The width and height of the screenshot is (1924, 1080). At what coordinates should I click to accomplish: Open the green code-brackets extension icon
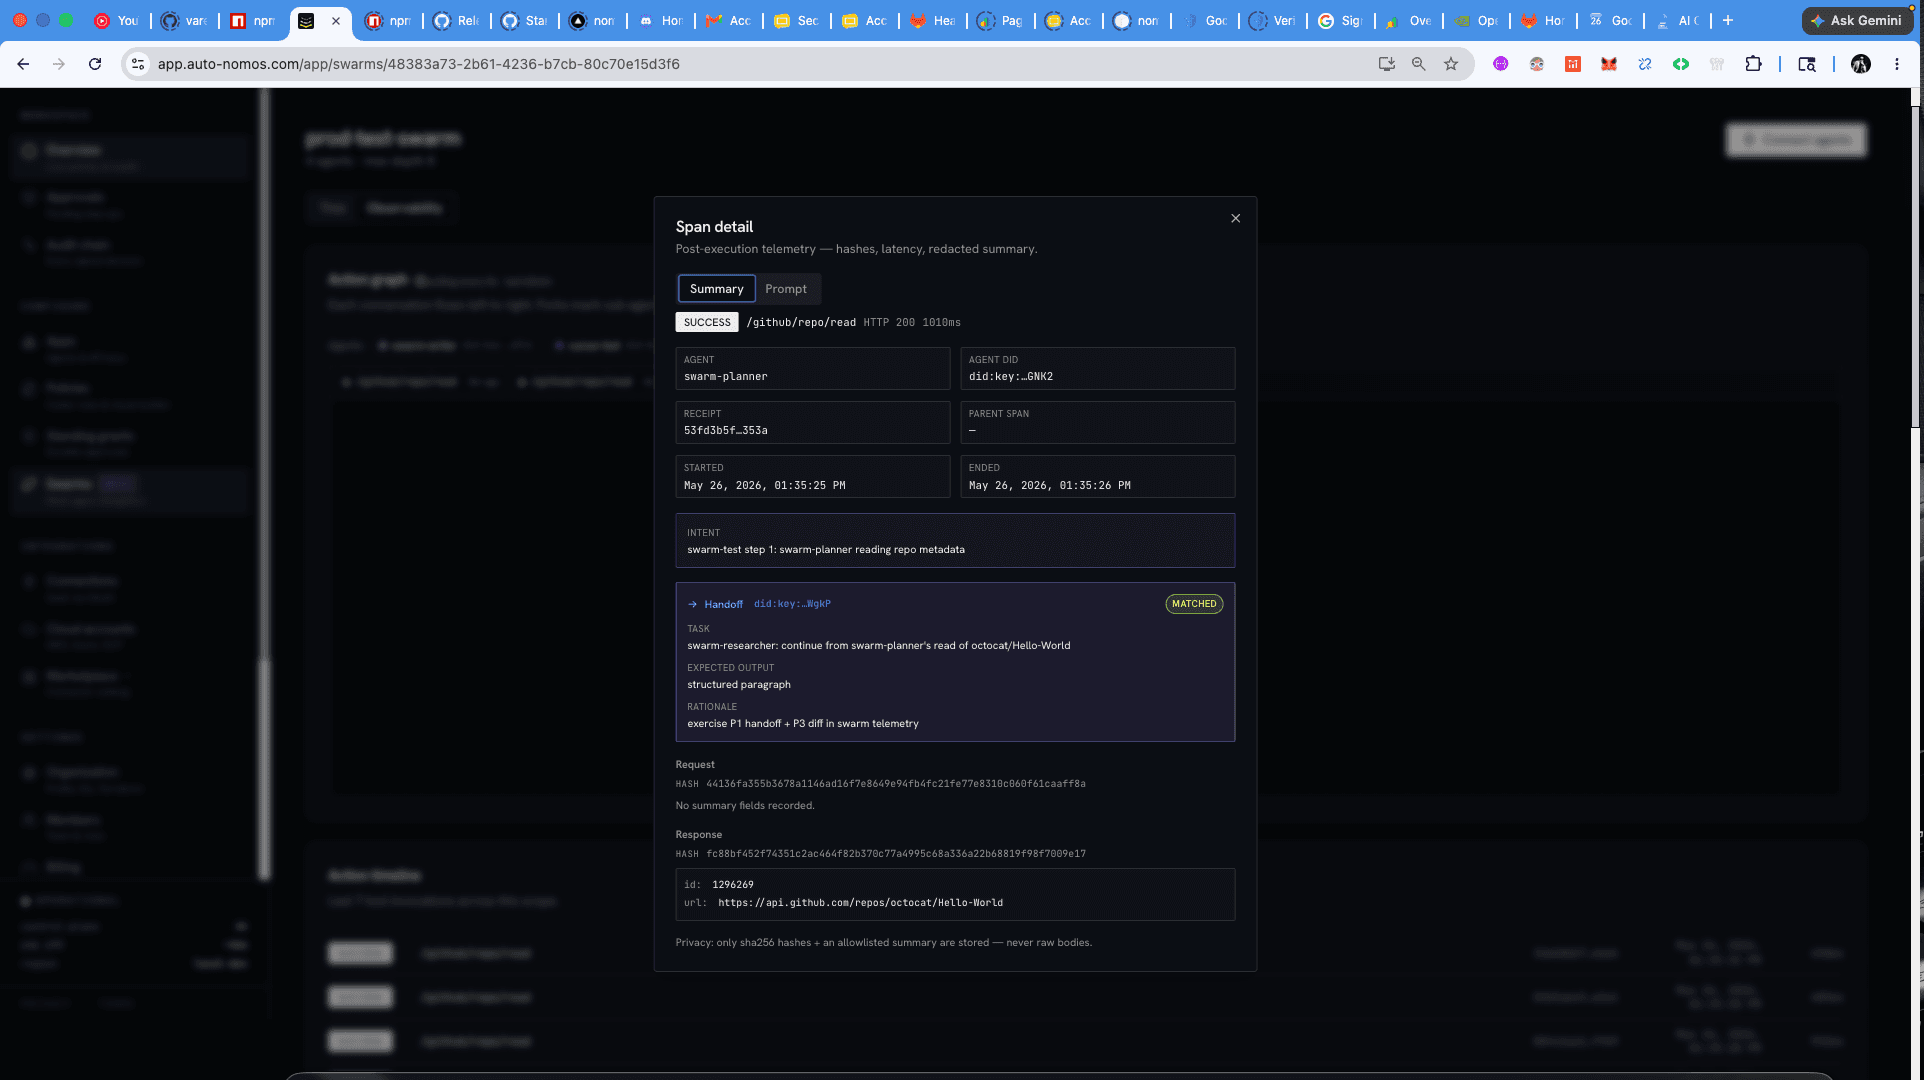point(1681,64)
